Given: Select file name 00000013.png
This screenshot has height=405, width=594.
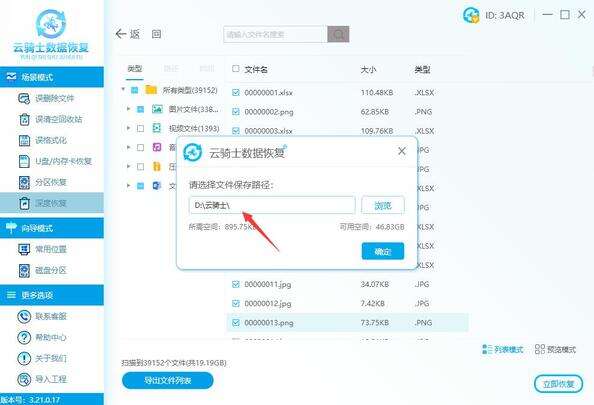Looking at the screenshot, I should pos(269,323).
